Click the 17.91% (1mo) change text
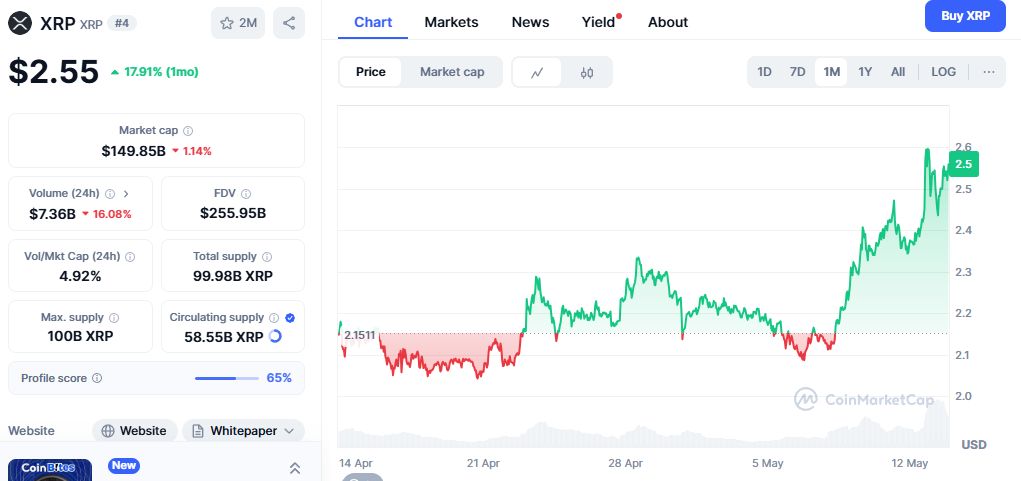The width and height of the screenshot is (1021, 481). coord(160,72)
